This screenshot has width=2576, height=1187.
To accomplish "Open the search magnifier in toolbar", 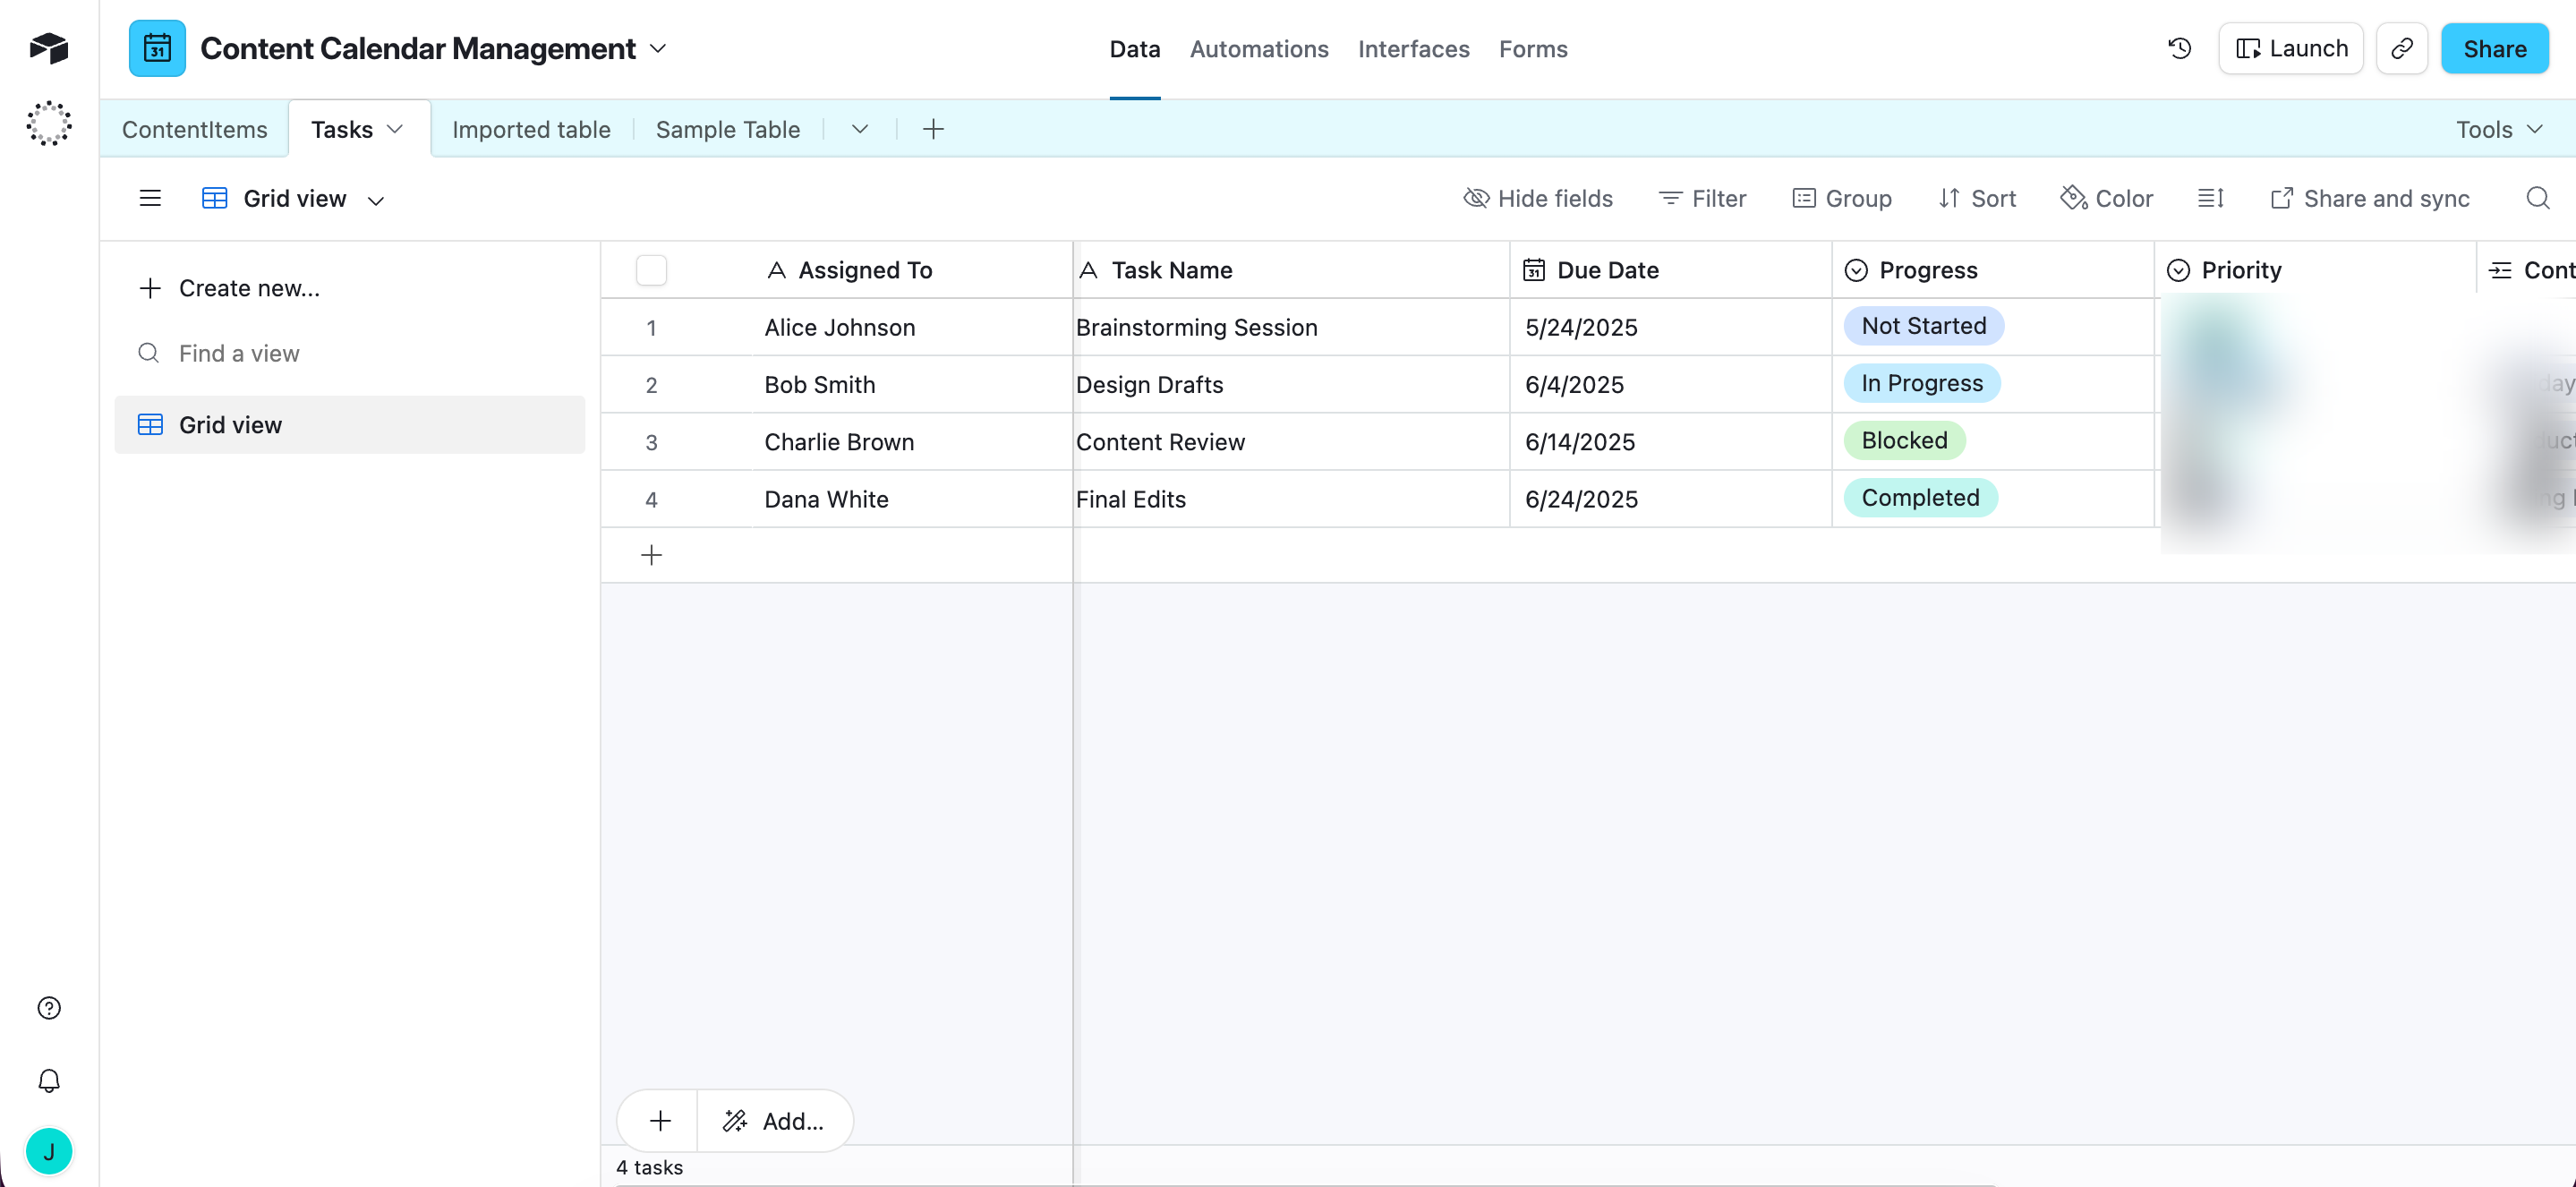I will click(x=2537, y=198).
